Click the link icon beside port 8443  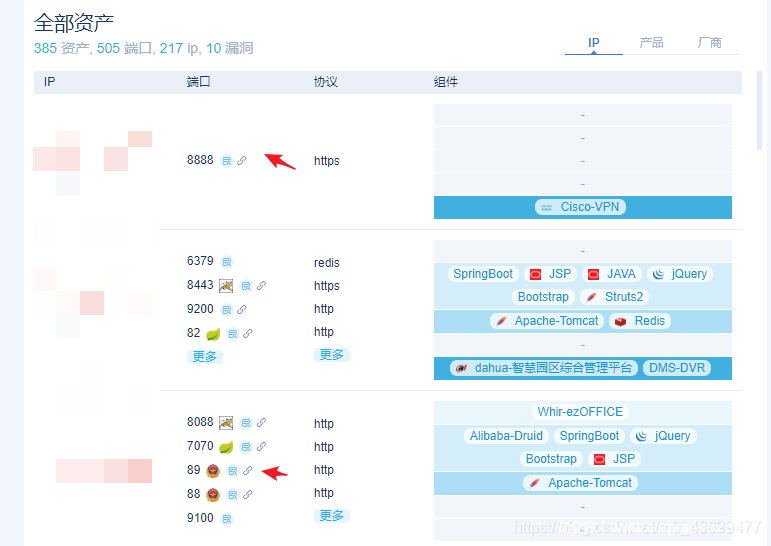tap(261, 286)
